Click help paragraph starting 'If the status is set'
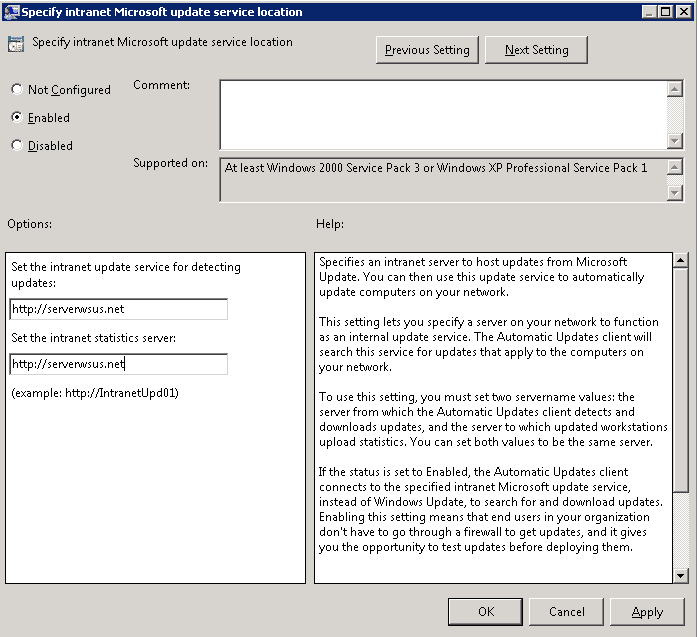 [x=491, y=509]
